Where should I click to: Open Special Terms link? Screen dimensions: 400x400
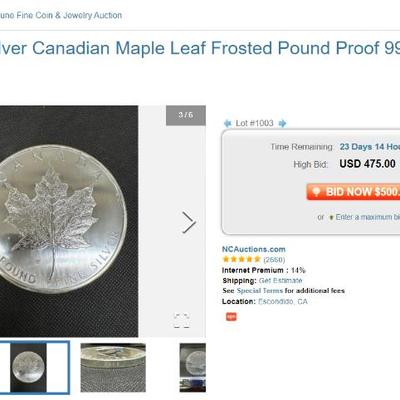[x=259, y=291]
